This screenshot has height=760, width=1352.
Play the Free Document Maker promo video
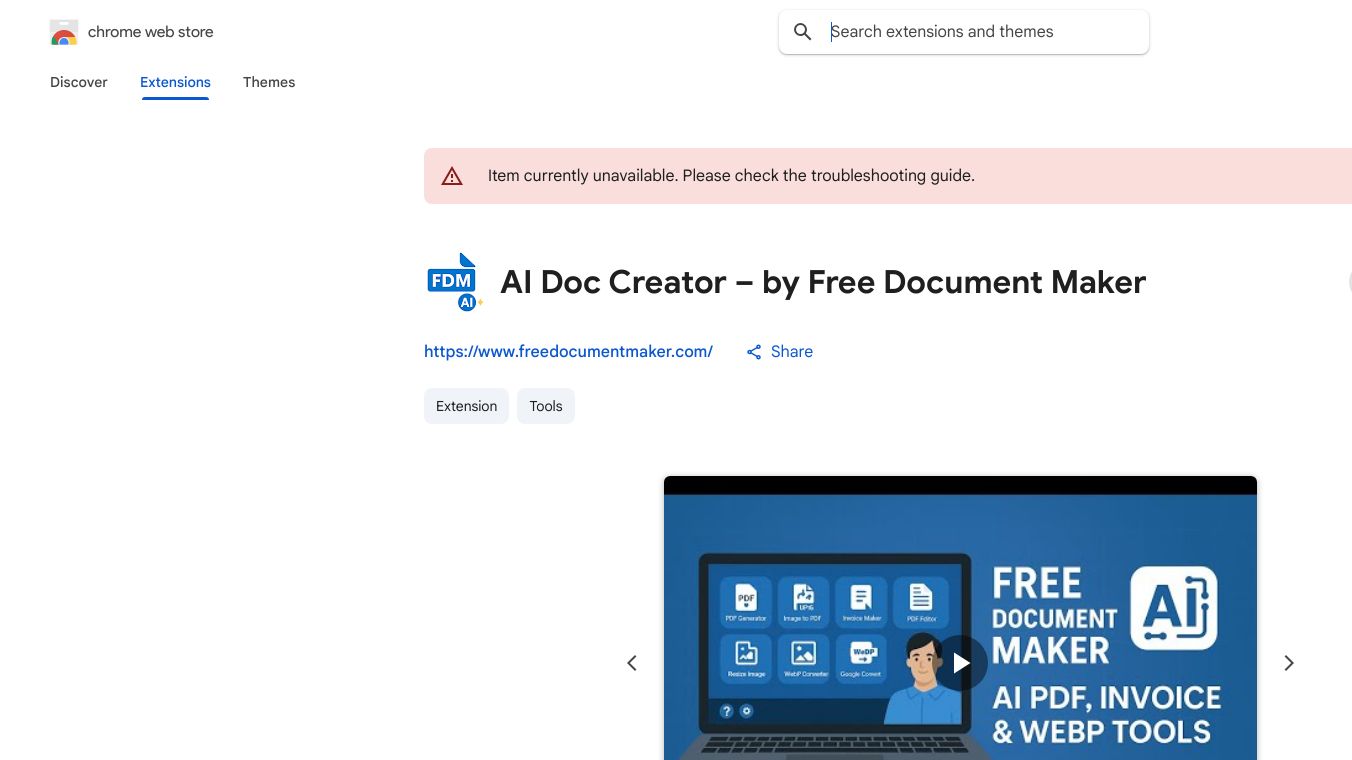pos(960,663)
